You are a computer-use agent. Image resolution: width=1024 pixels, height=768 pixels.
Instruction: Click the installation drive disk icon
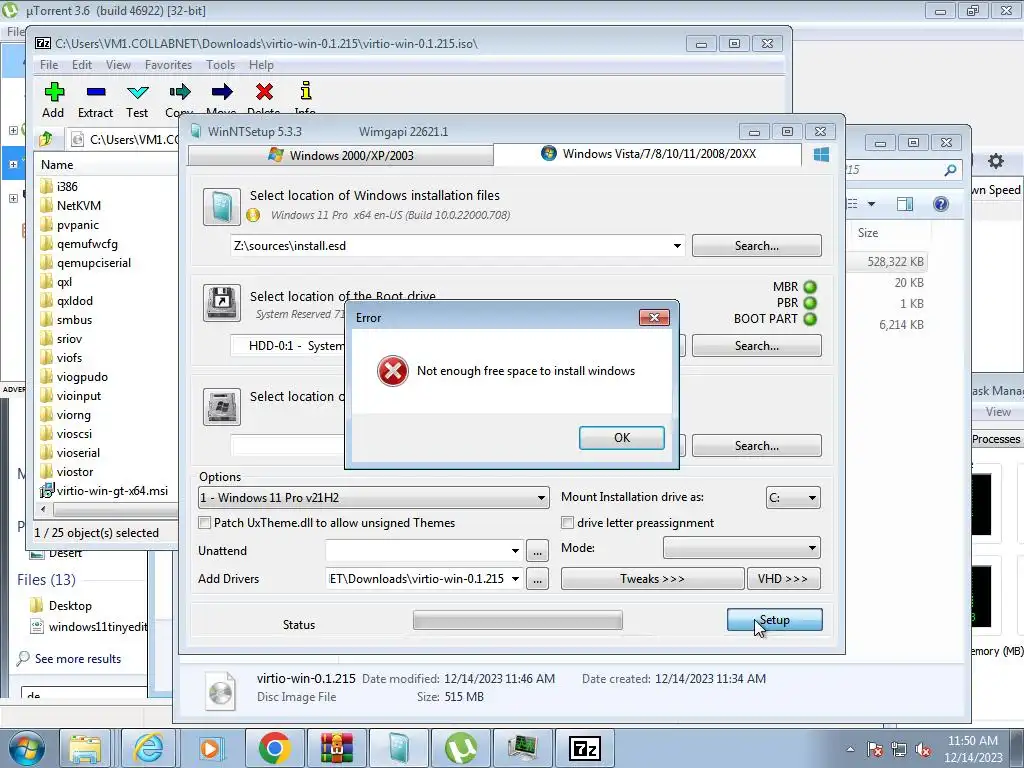(221, 406)
